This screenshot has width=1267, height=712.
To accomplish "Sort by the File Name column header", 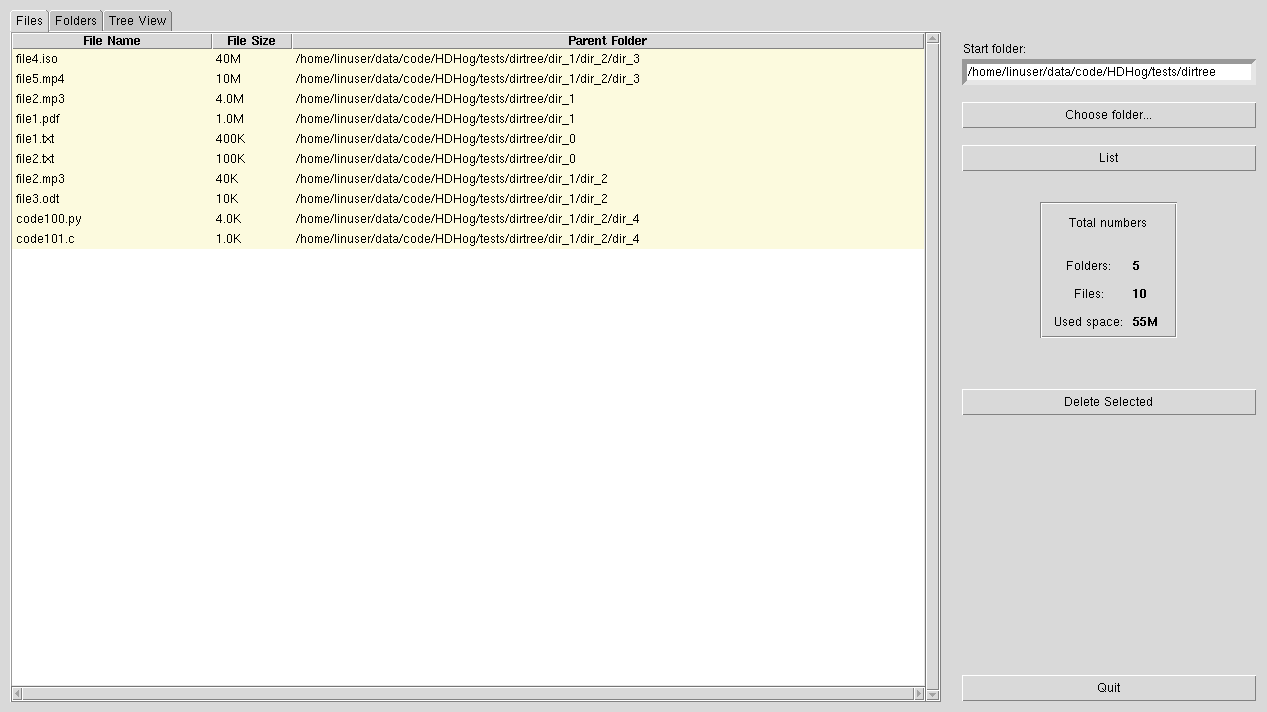I will click(111, 40).
